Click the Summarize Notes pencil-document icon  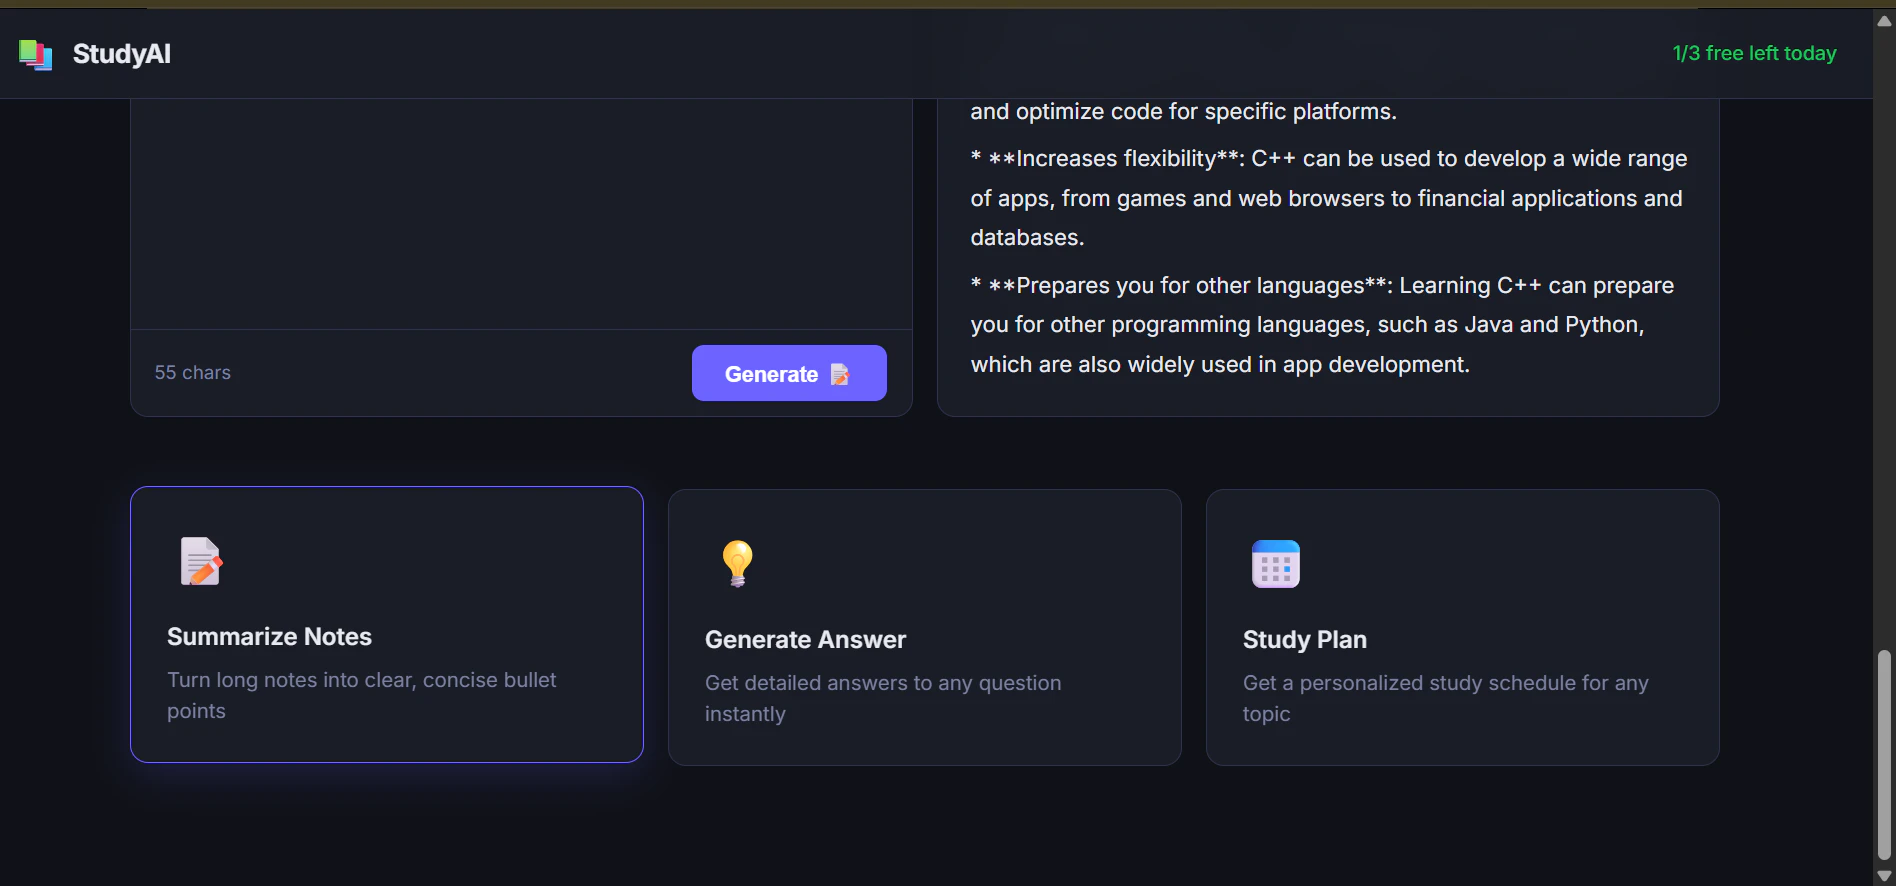201,562
